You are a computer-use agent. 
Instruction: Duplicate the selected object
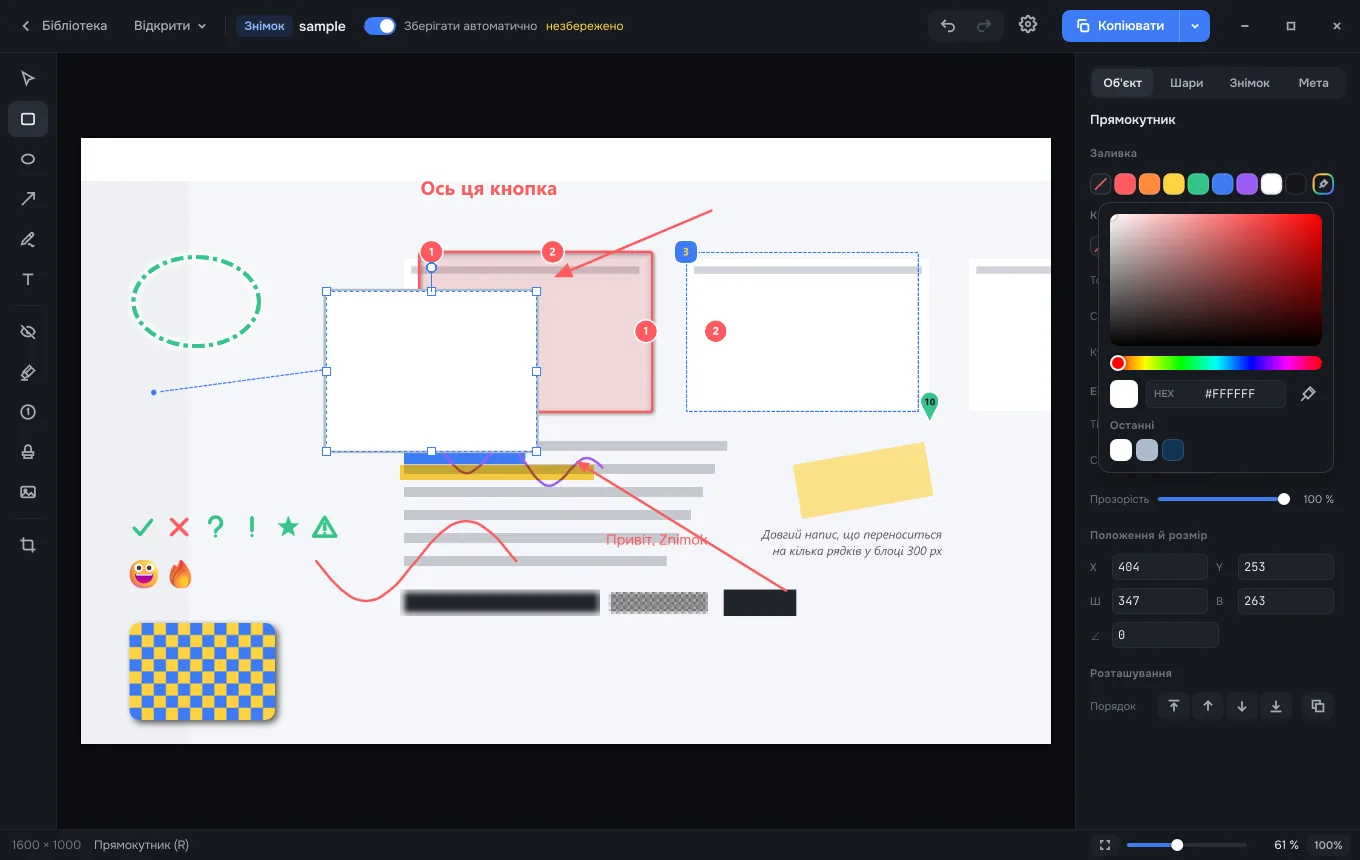coord(1318,706)
